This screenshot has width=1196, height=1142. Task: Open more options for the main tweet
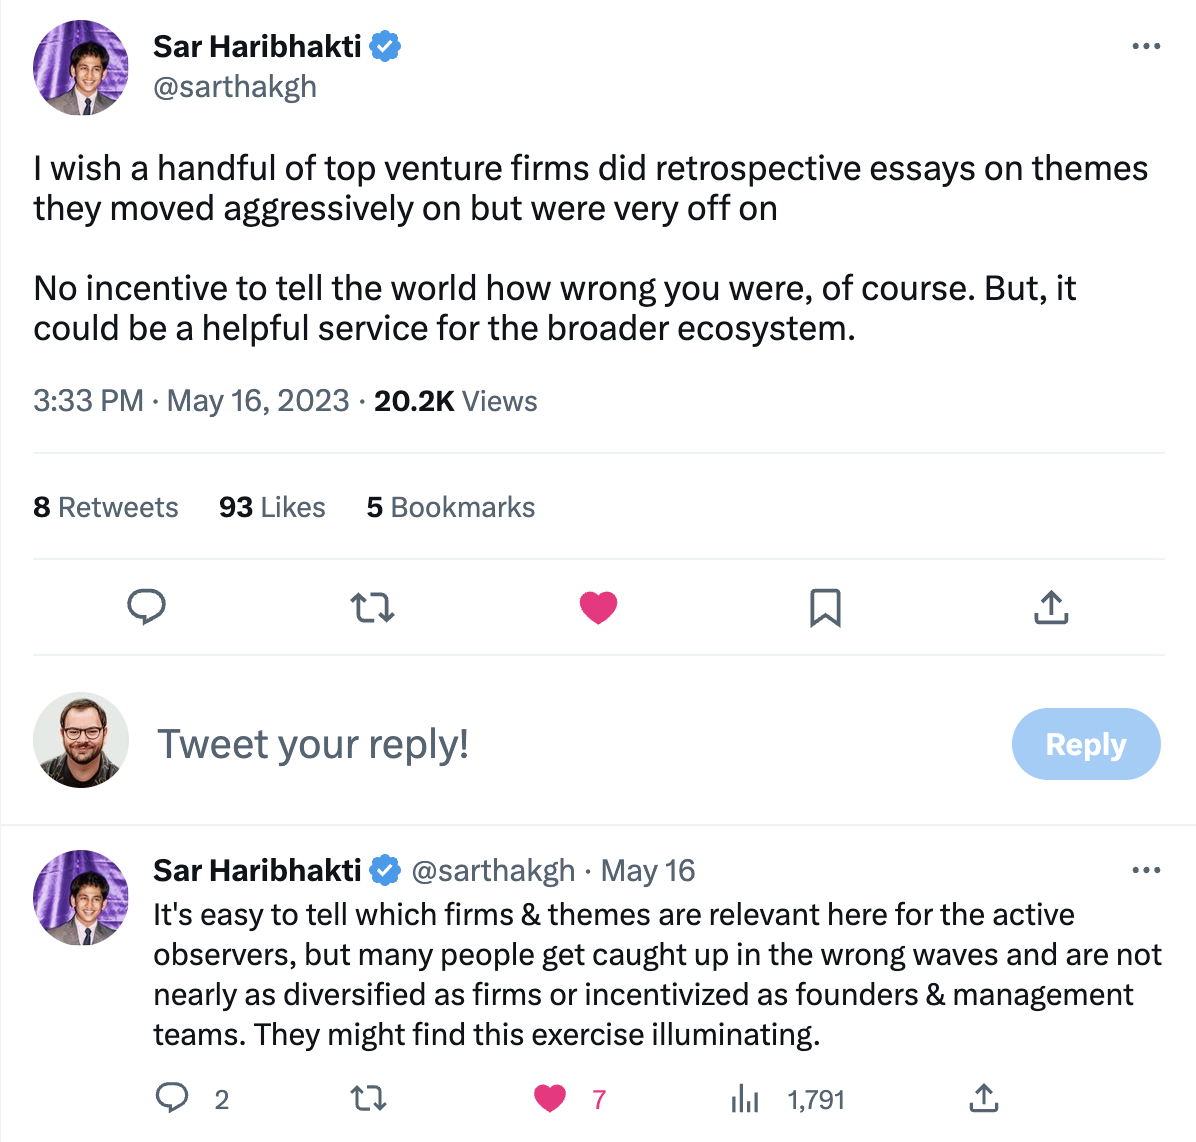click(1146, 47)
